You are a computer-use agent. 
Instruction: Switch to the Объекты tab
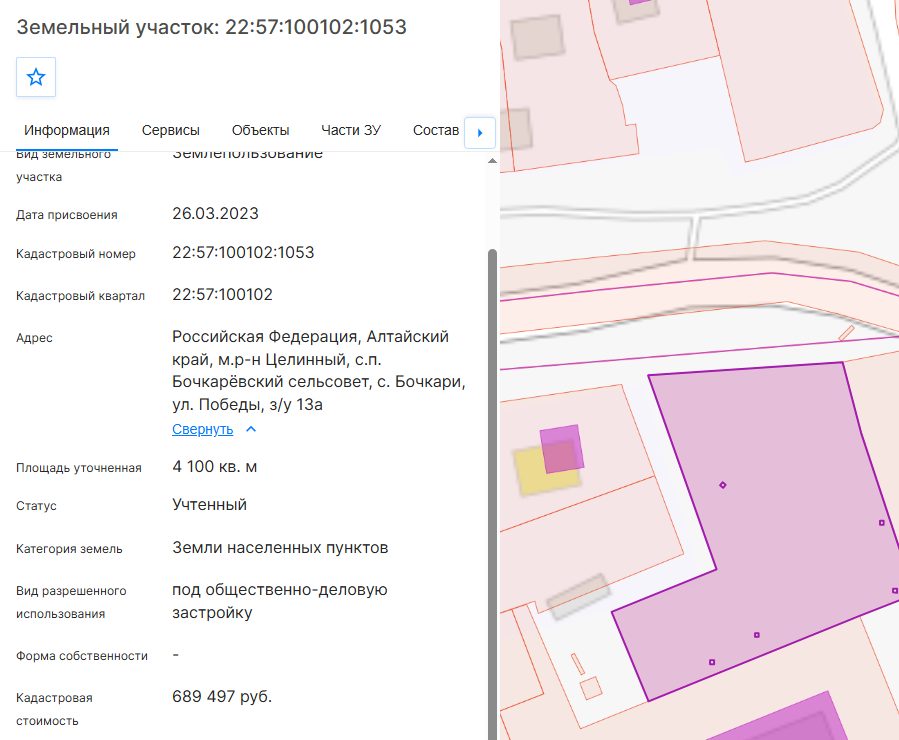[x=260, y=130]
